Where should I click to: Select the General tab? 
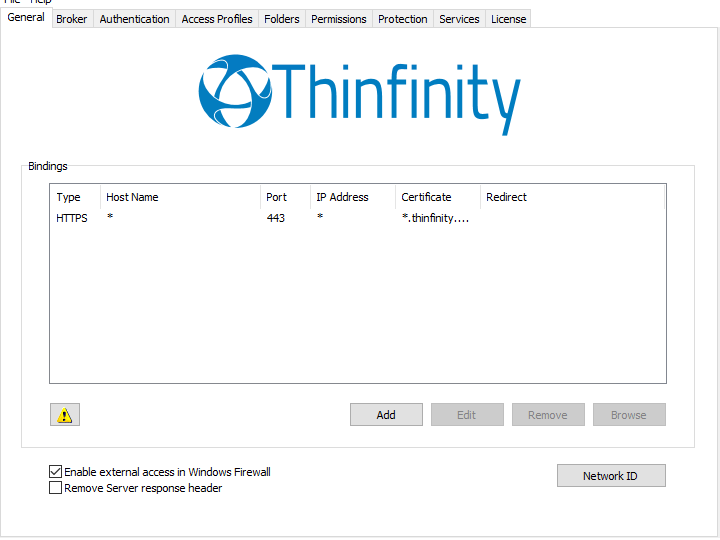coord(26,17)
